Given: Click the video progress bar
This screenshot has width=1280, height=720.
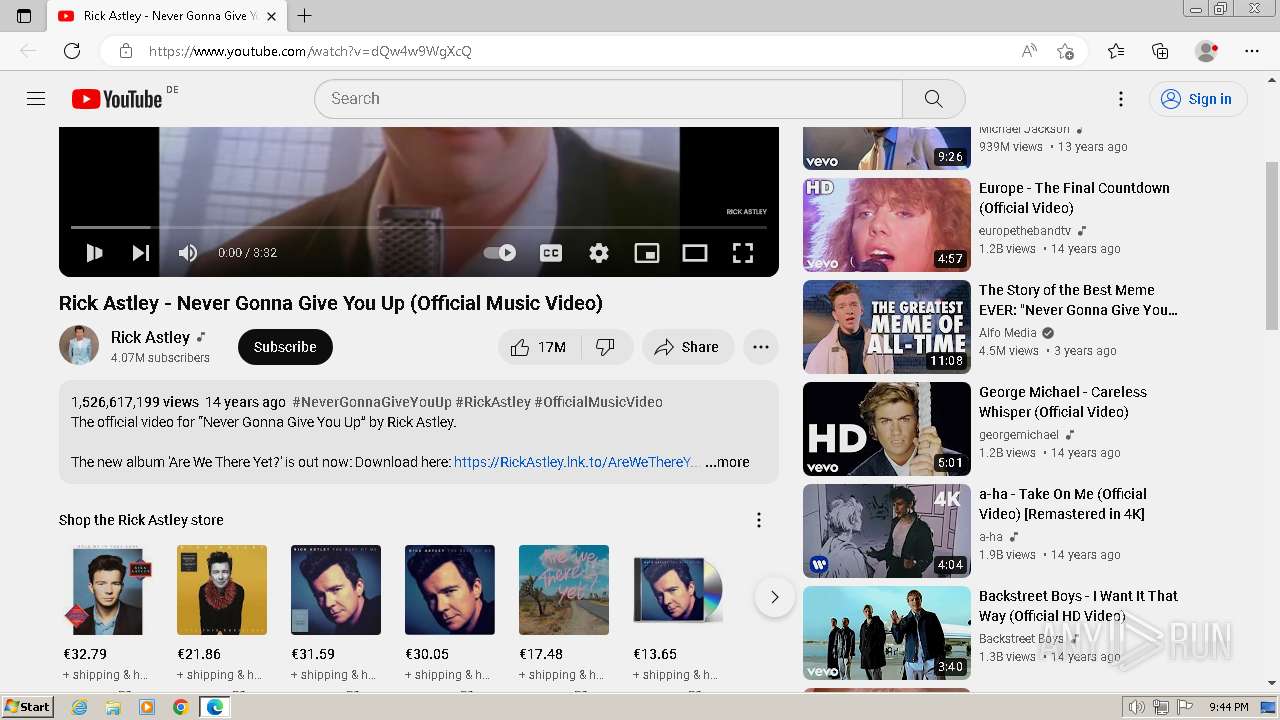Looking at the screenshot, I should [x=419, y=228].
